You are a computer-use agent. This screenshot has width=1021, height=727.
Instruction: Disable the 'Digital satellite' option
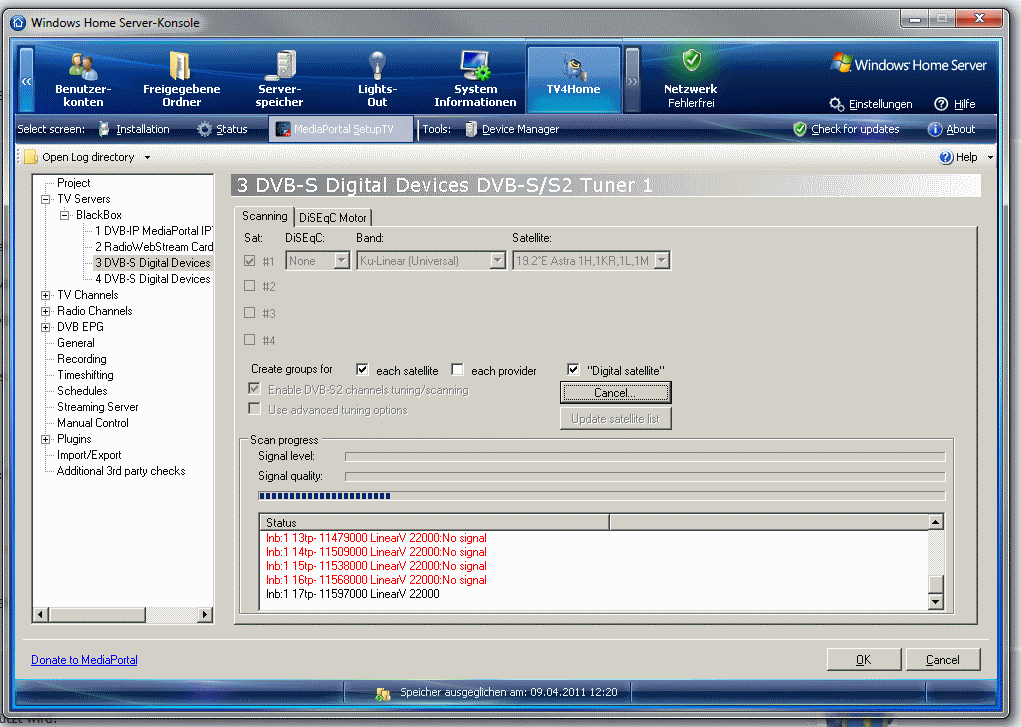coord(572,369)
